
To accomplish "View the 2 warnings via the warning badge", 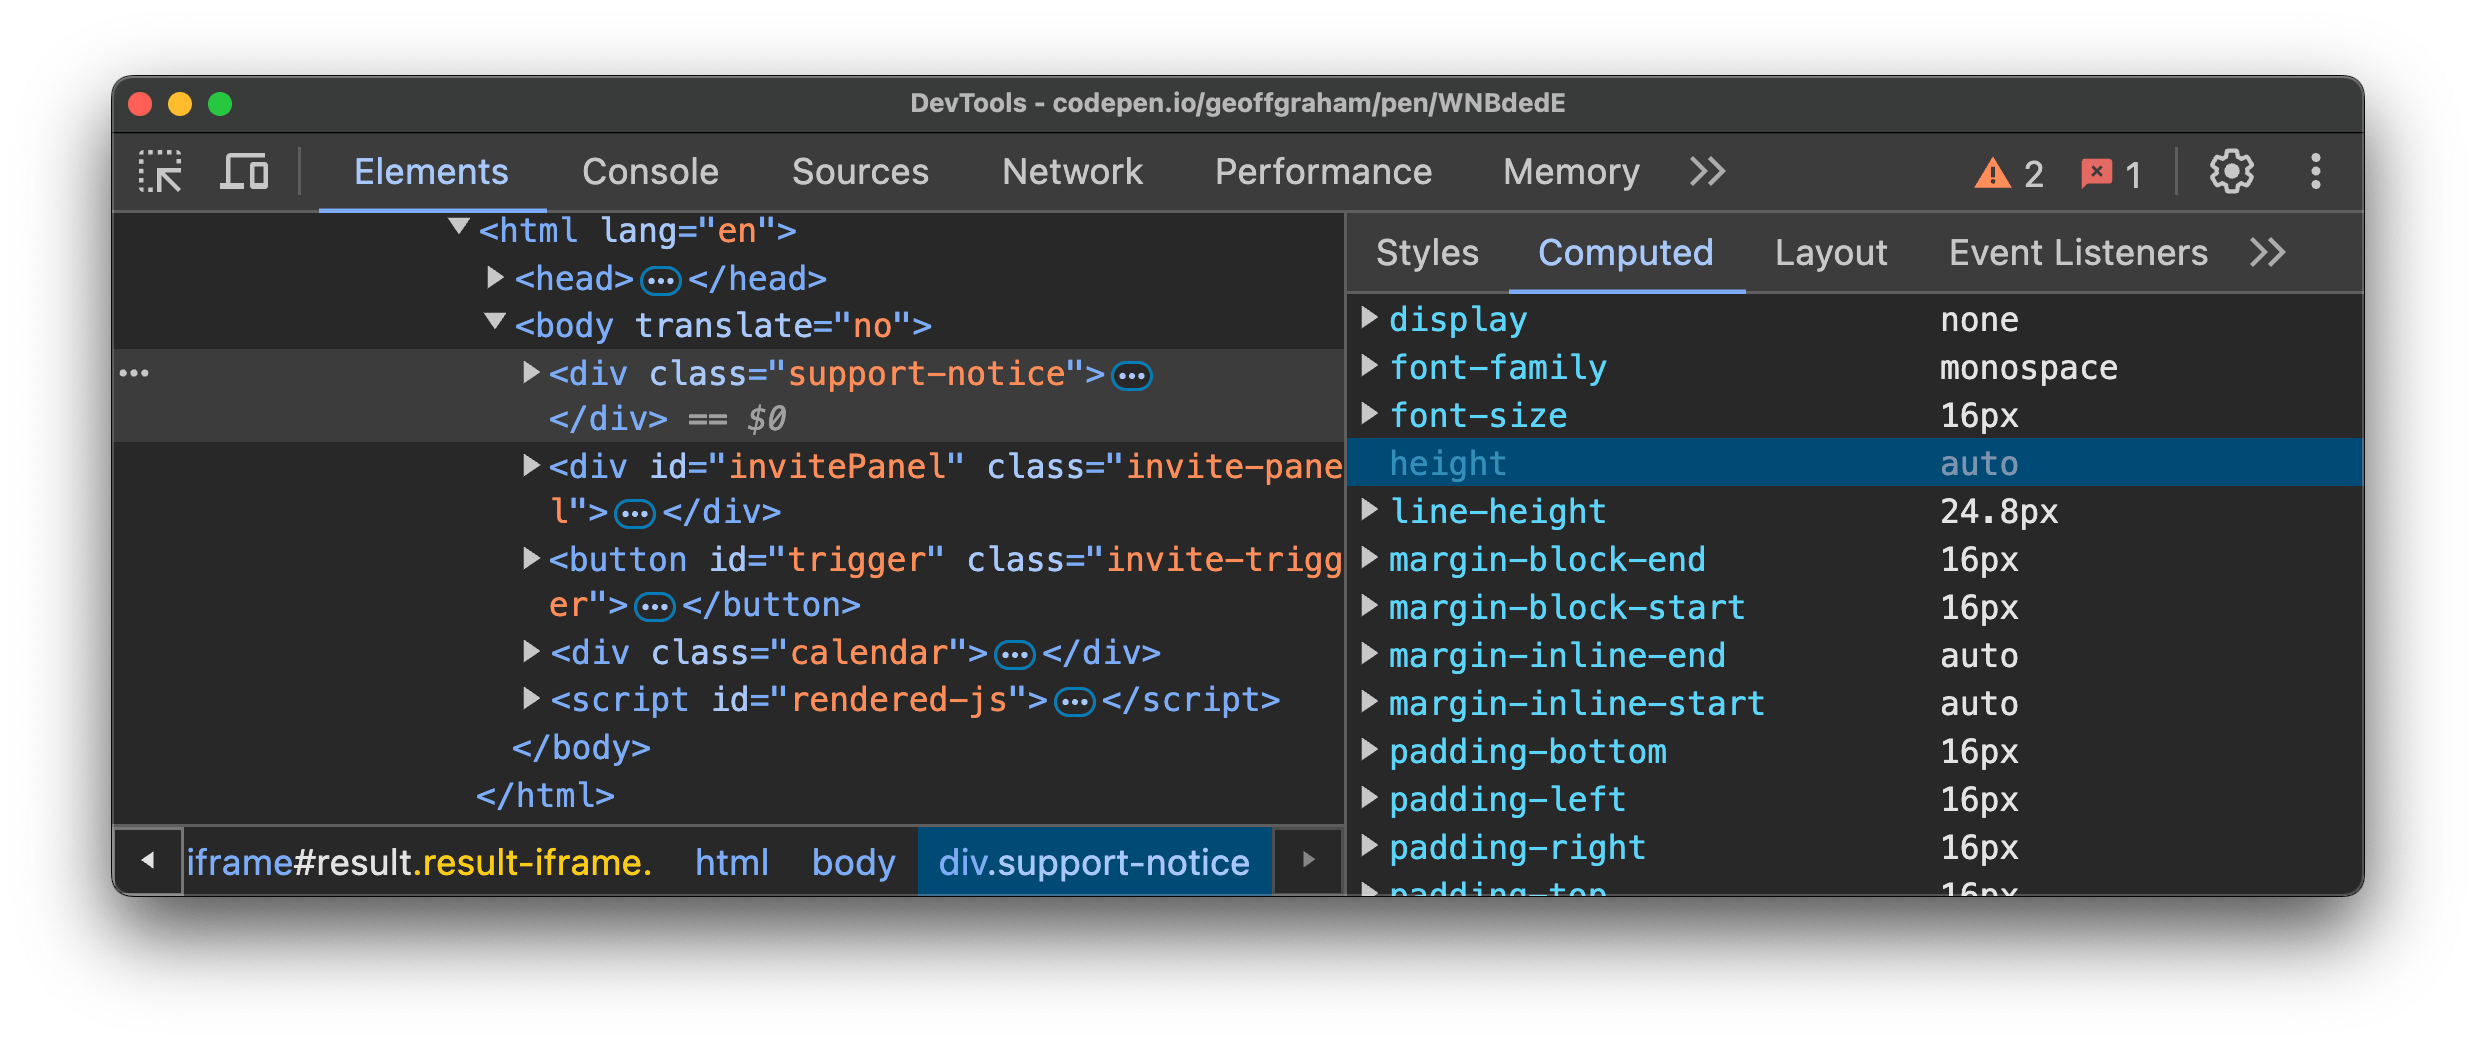I will coord(2005,173).
